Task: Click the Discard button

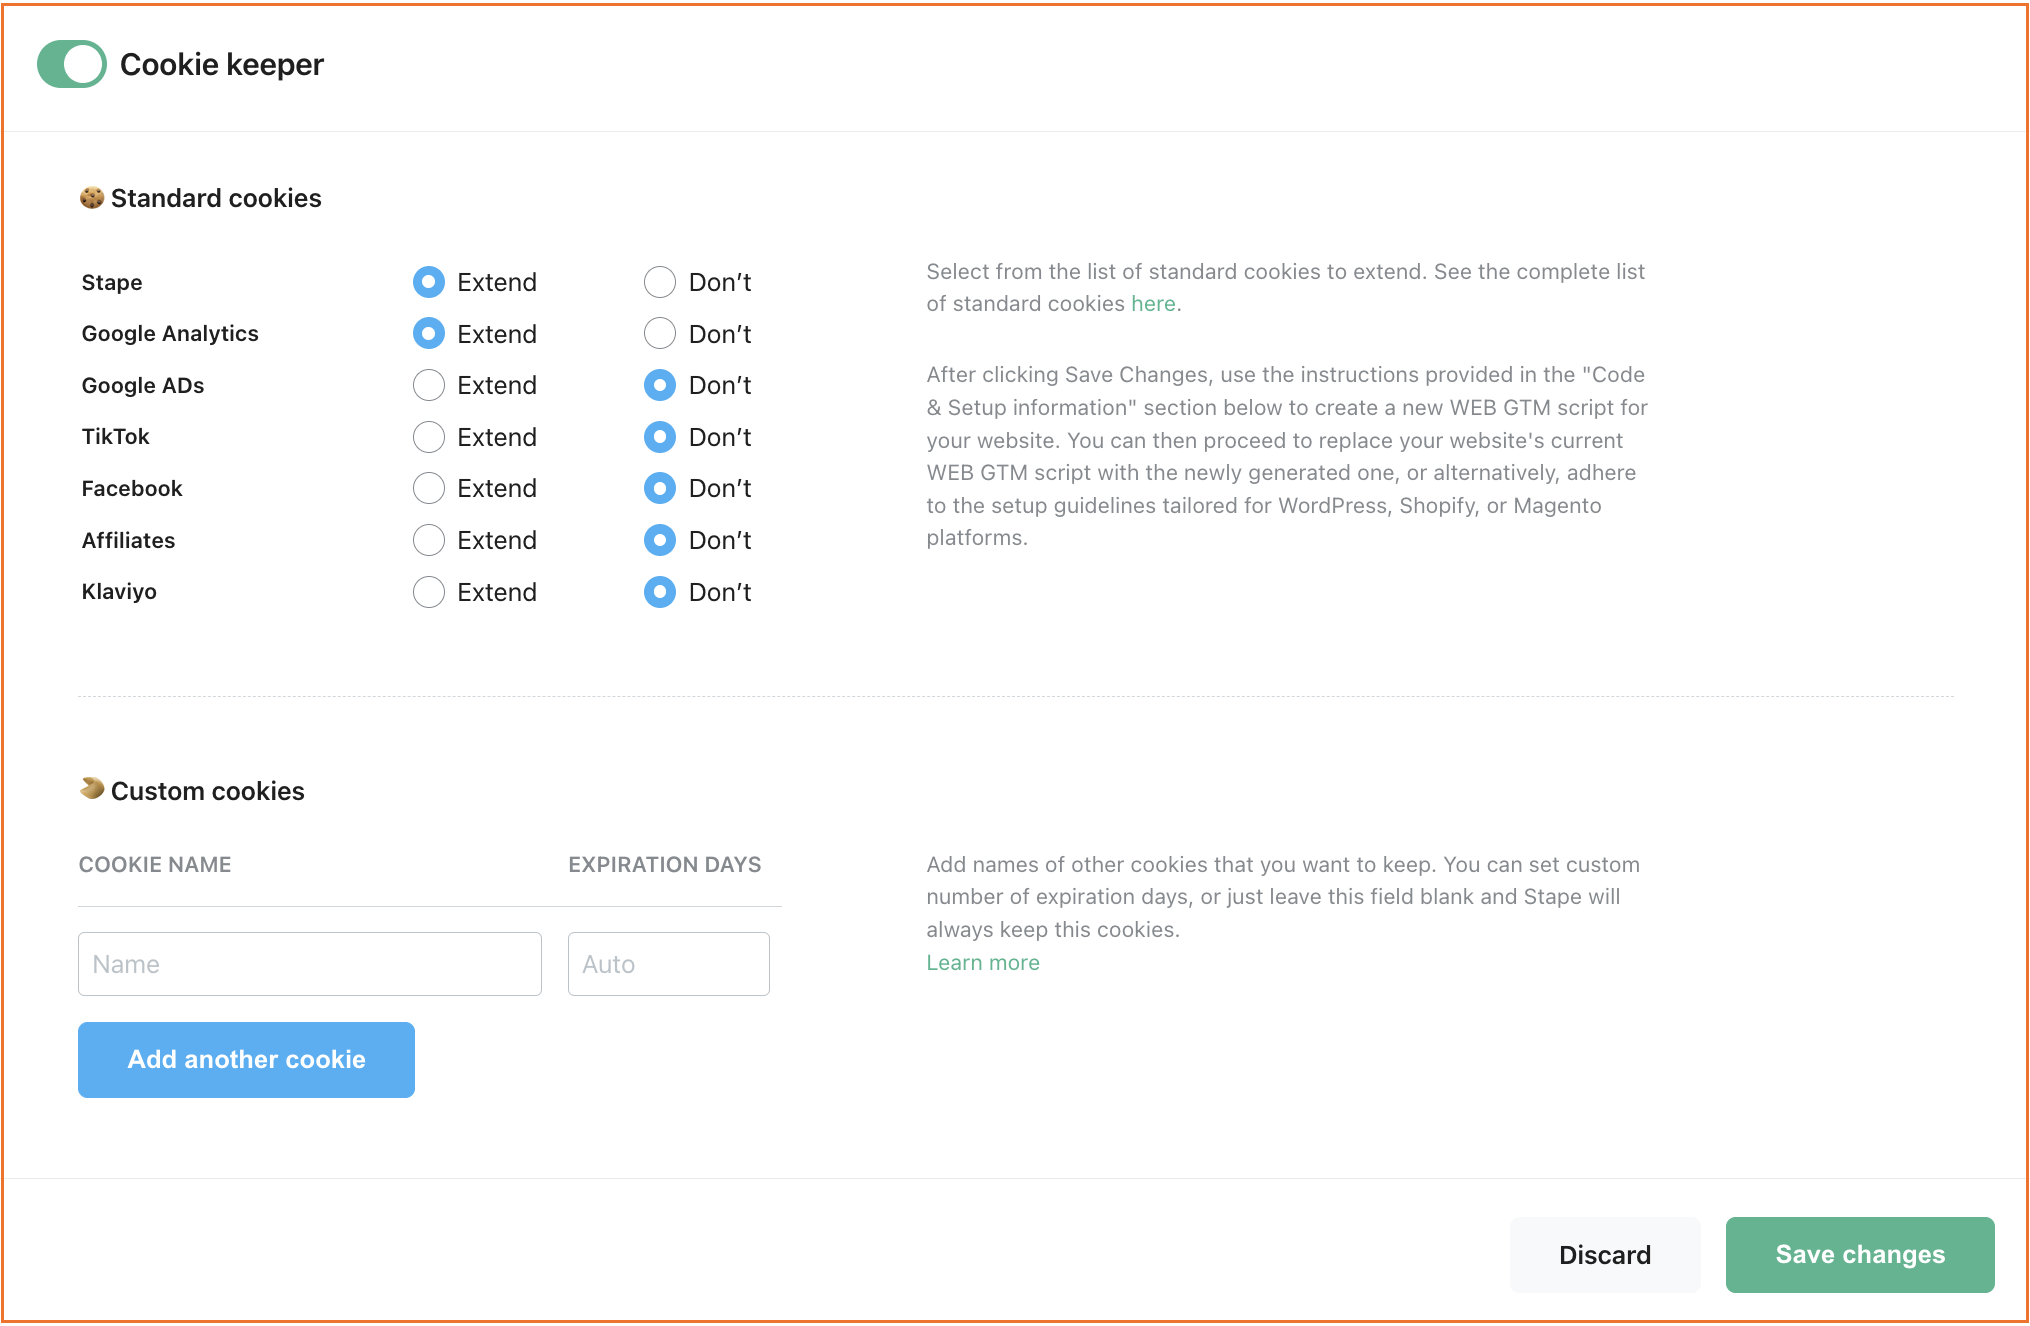Action: pyautogui.click(x=1605, y=1255)
